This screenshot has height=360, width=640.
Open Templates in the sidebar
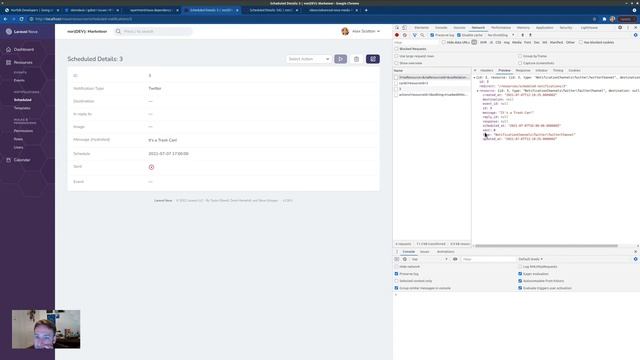(x=22, y=108)
